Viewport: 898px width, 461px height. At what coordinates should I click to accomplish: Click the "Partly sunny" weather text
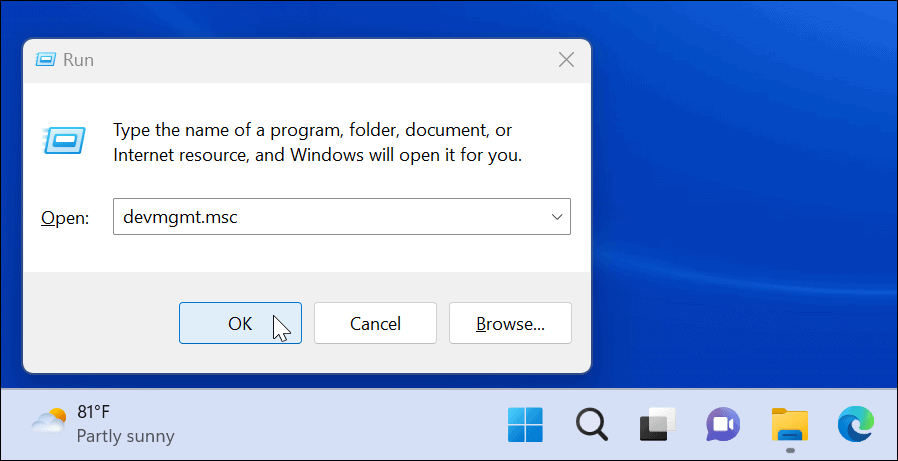125,436
